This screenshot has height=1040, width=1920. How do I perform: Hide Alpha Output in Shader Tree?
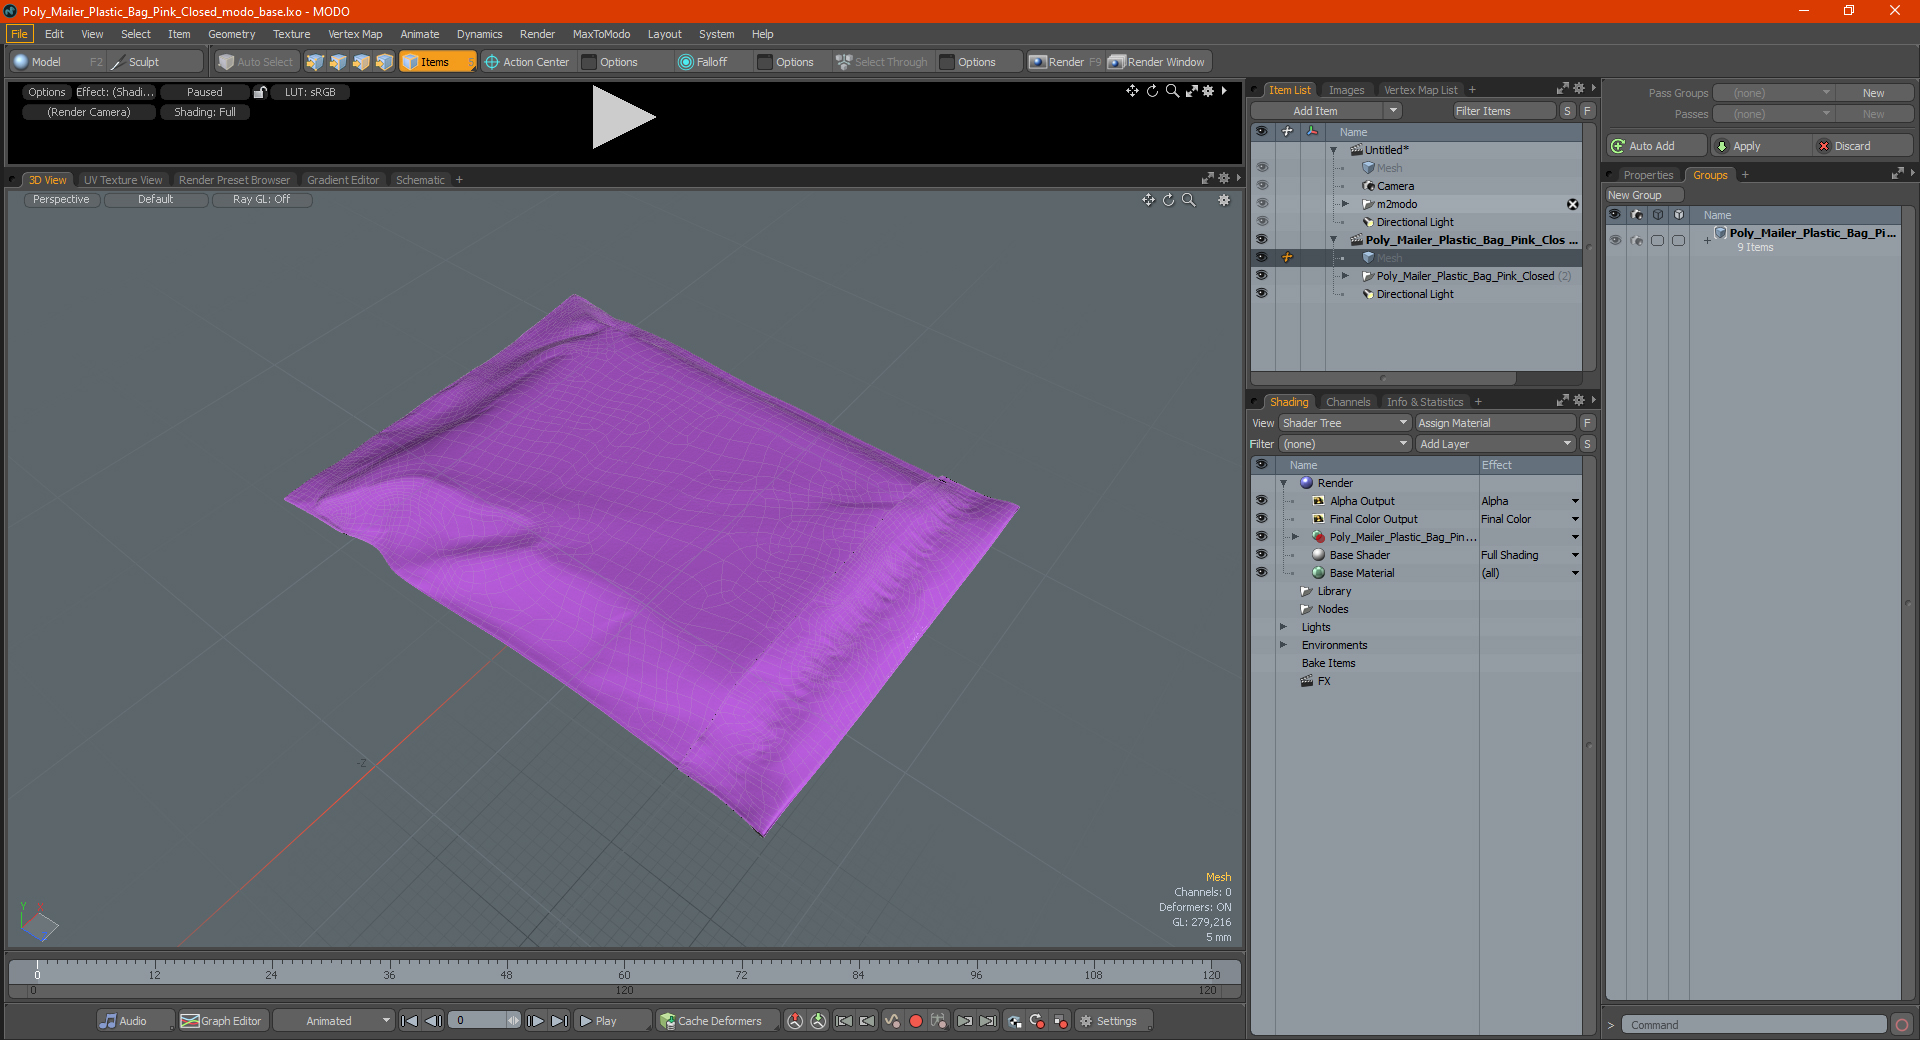(x=1262, y=501)
